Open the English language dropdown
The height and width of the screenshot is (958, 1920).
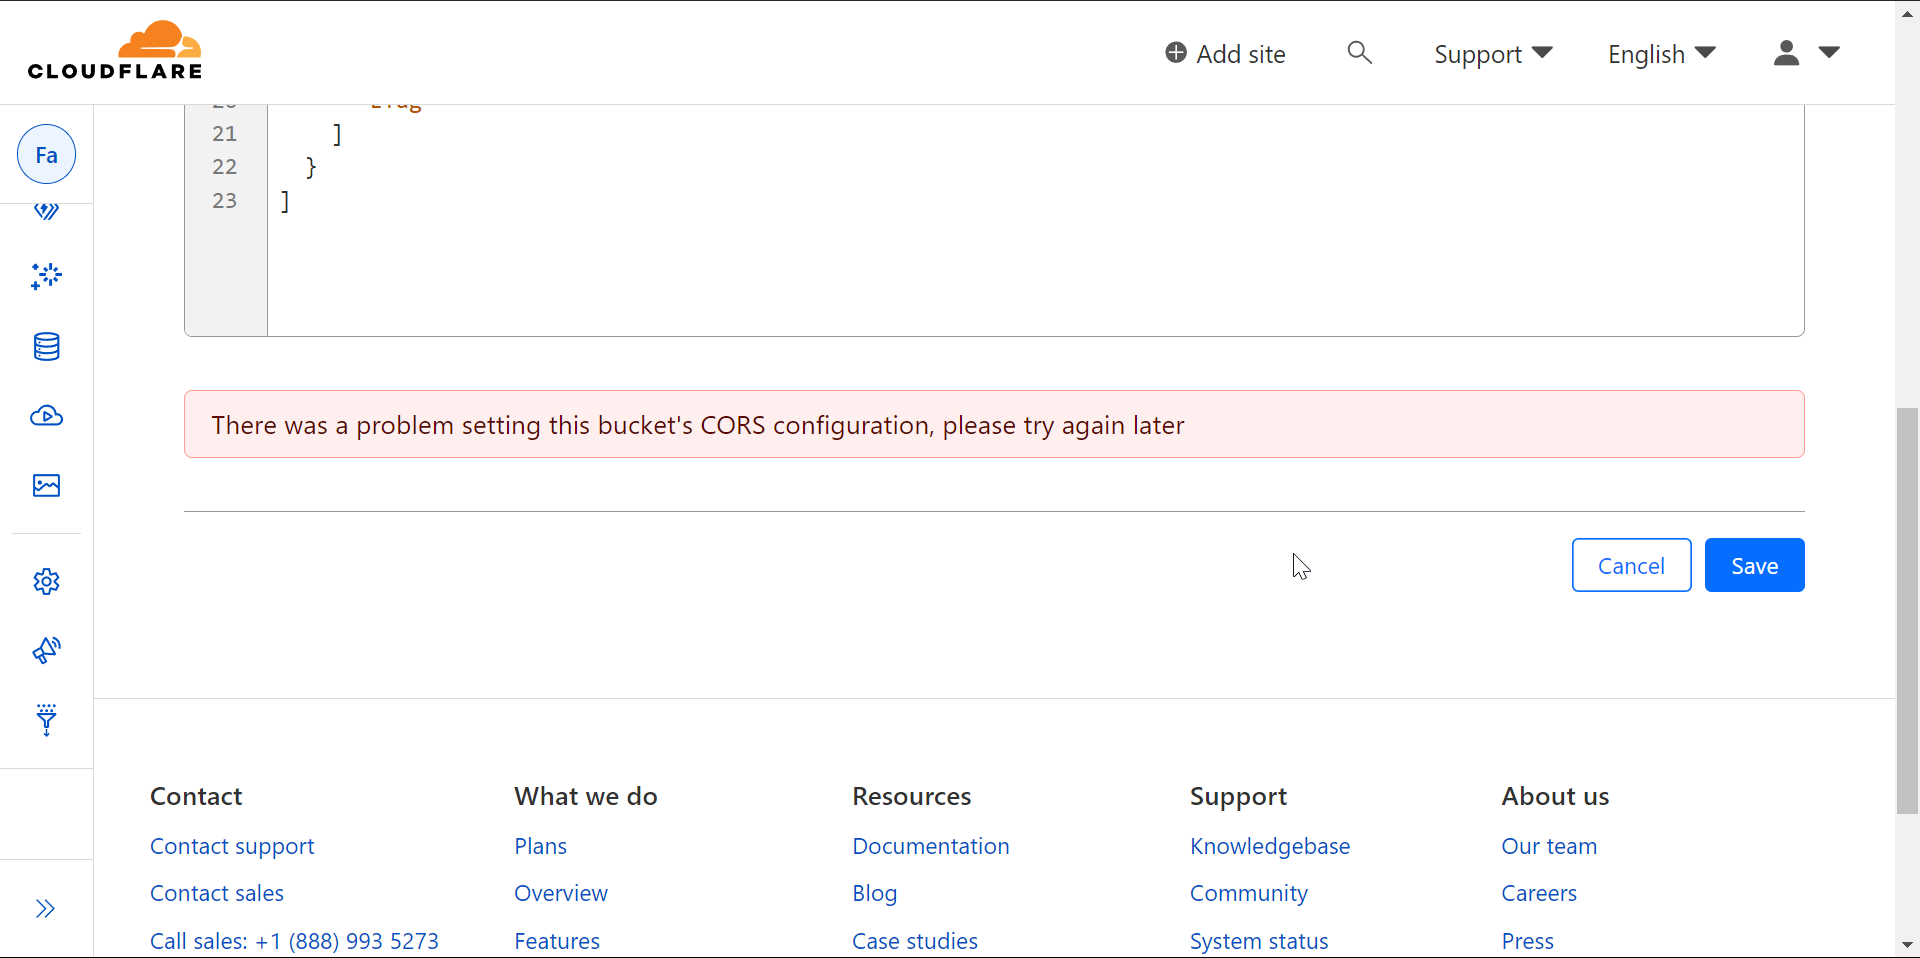[1659, 54]
